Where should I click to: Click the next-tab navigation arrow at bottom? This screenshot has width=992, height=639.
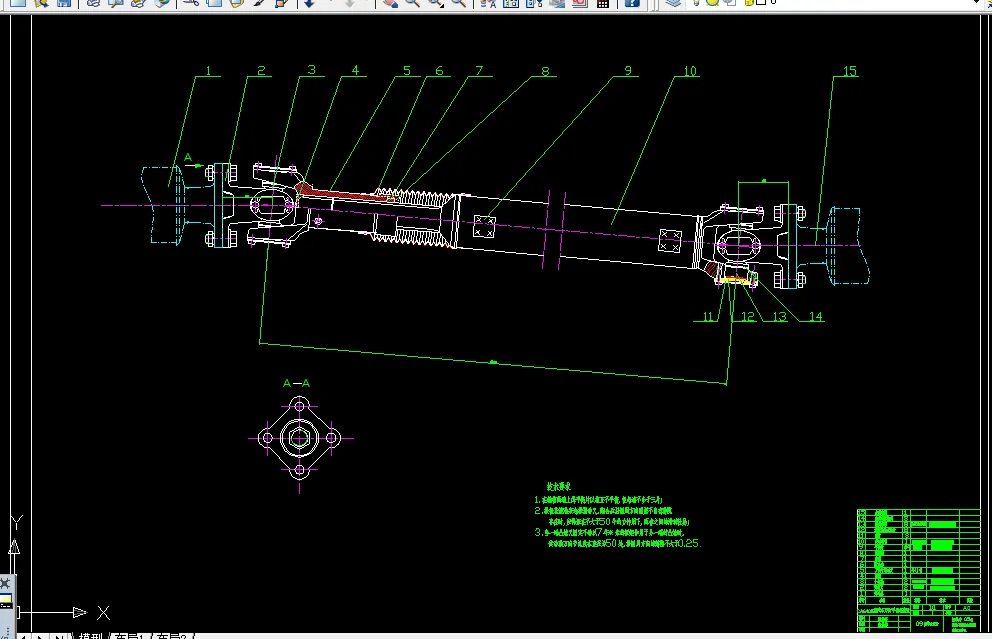pyautogui.click(x=39, y=636)
